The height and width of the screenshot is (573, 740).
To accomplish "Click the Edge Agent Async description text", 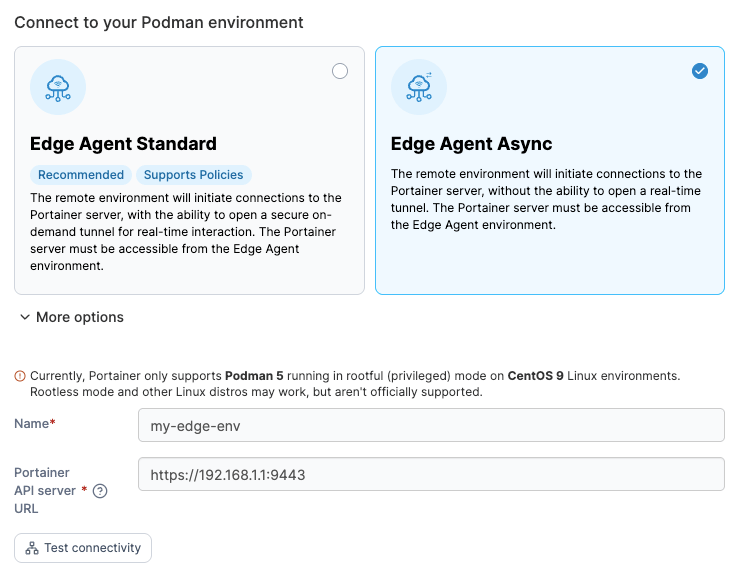I will tap(547, 199).
